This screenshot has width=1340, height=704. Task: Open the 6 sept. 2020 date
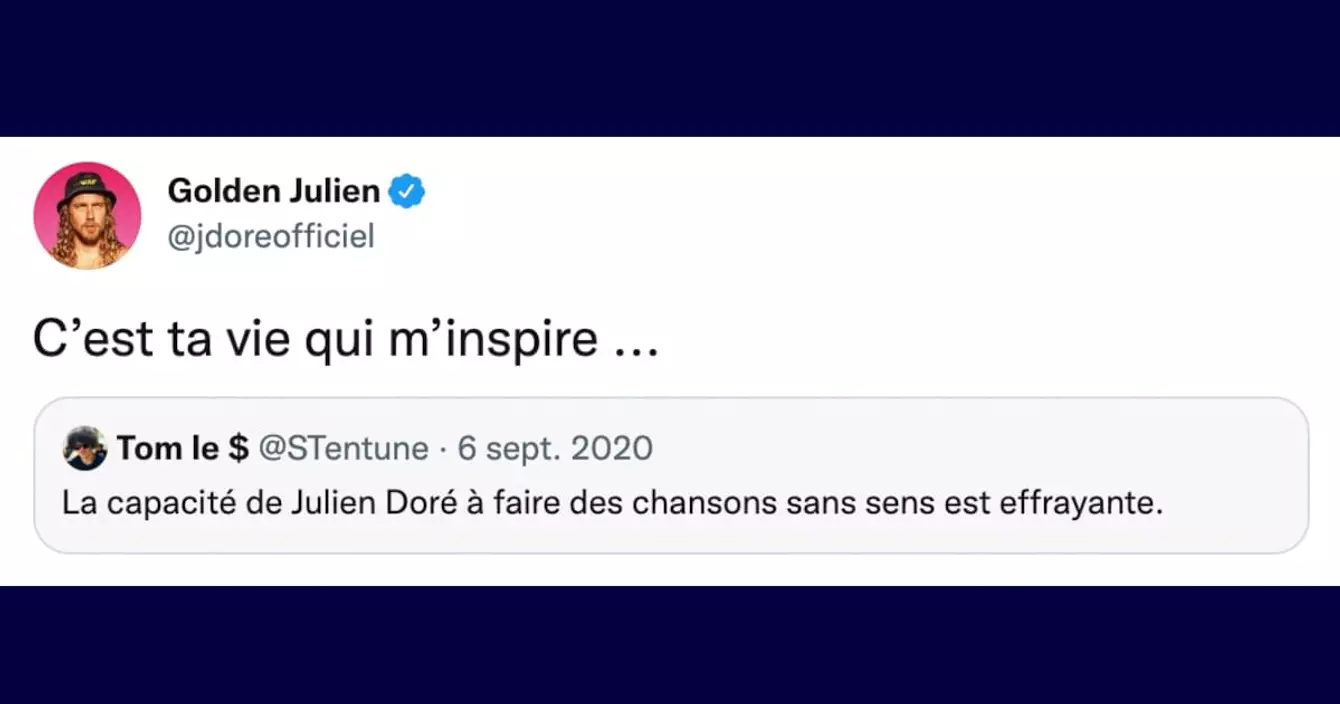point(555,449)
